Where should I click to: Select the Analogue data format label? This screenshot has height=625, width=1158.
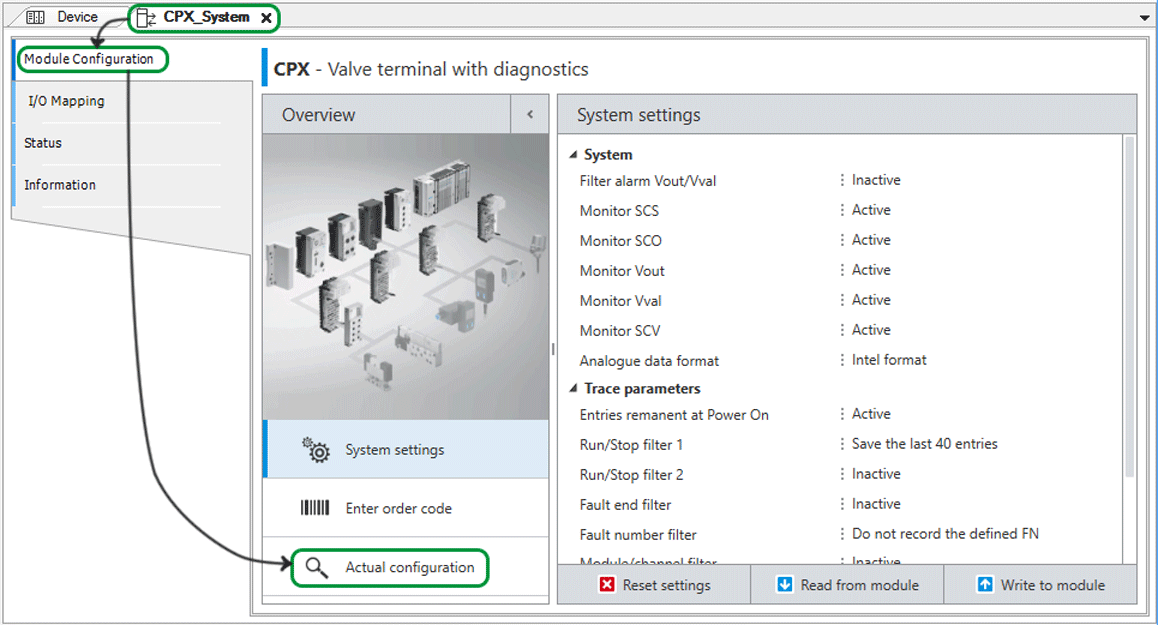click(x=649, y=361)
